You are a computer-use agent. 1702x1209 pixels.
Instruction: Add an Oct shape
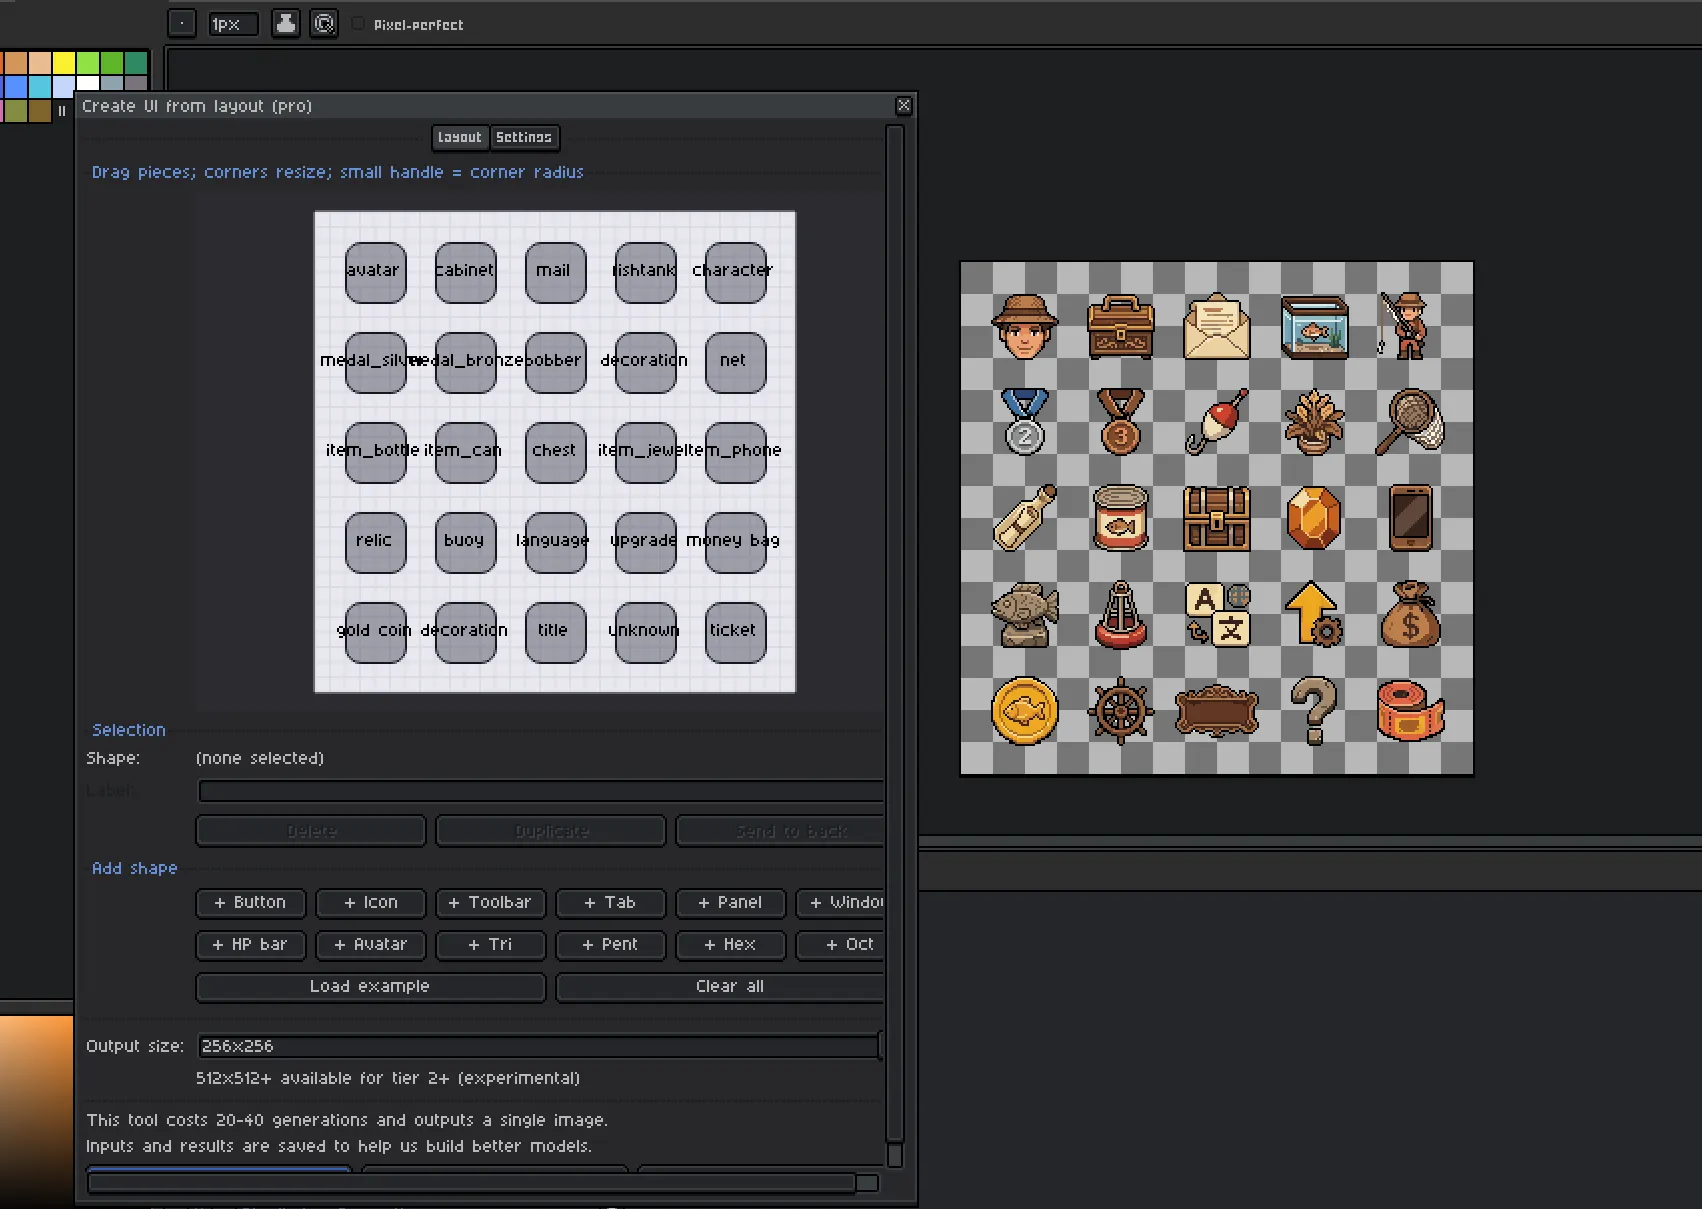click(x=842, y=945)
